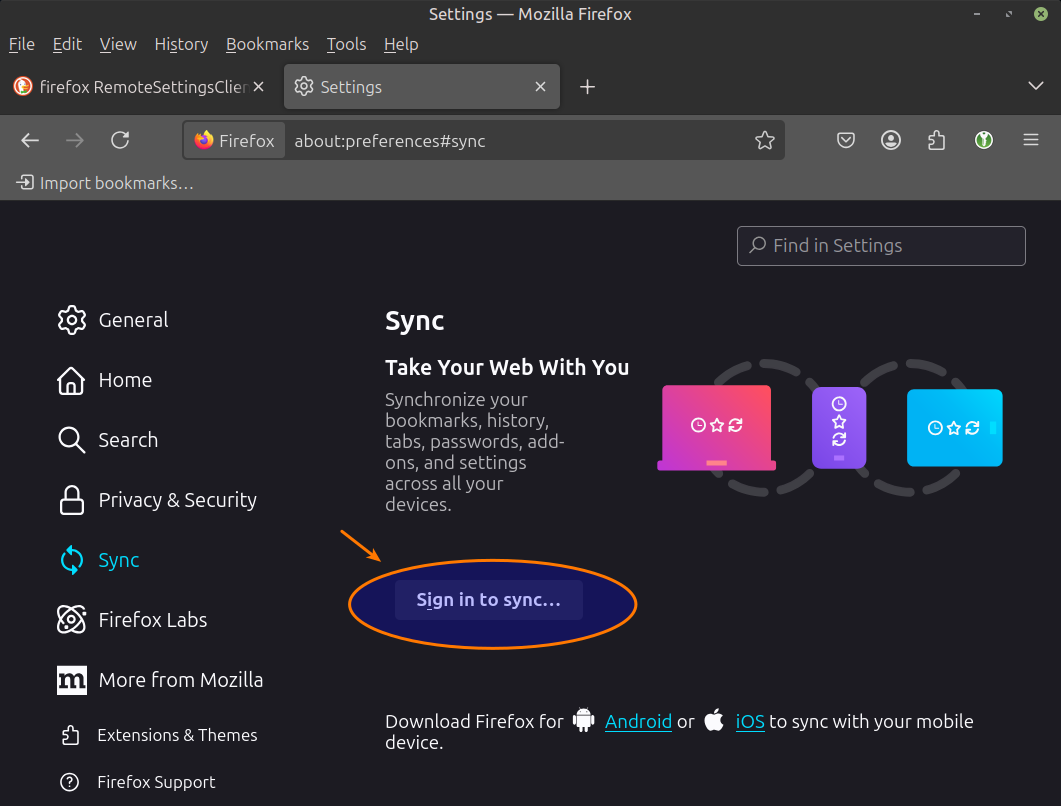Close the Settings tab

click(540, 87)
